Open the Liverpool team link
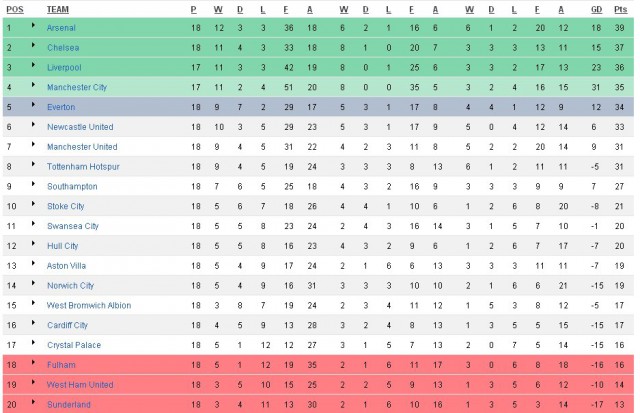This screenshot has width=640, height=413. (64, 67)
